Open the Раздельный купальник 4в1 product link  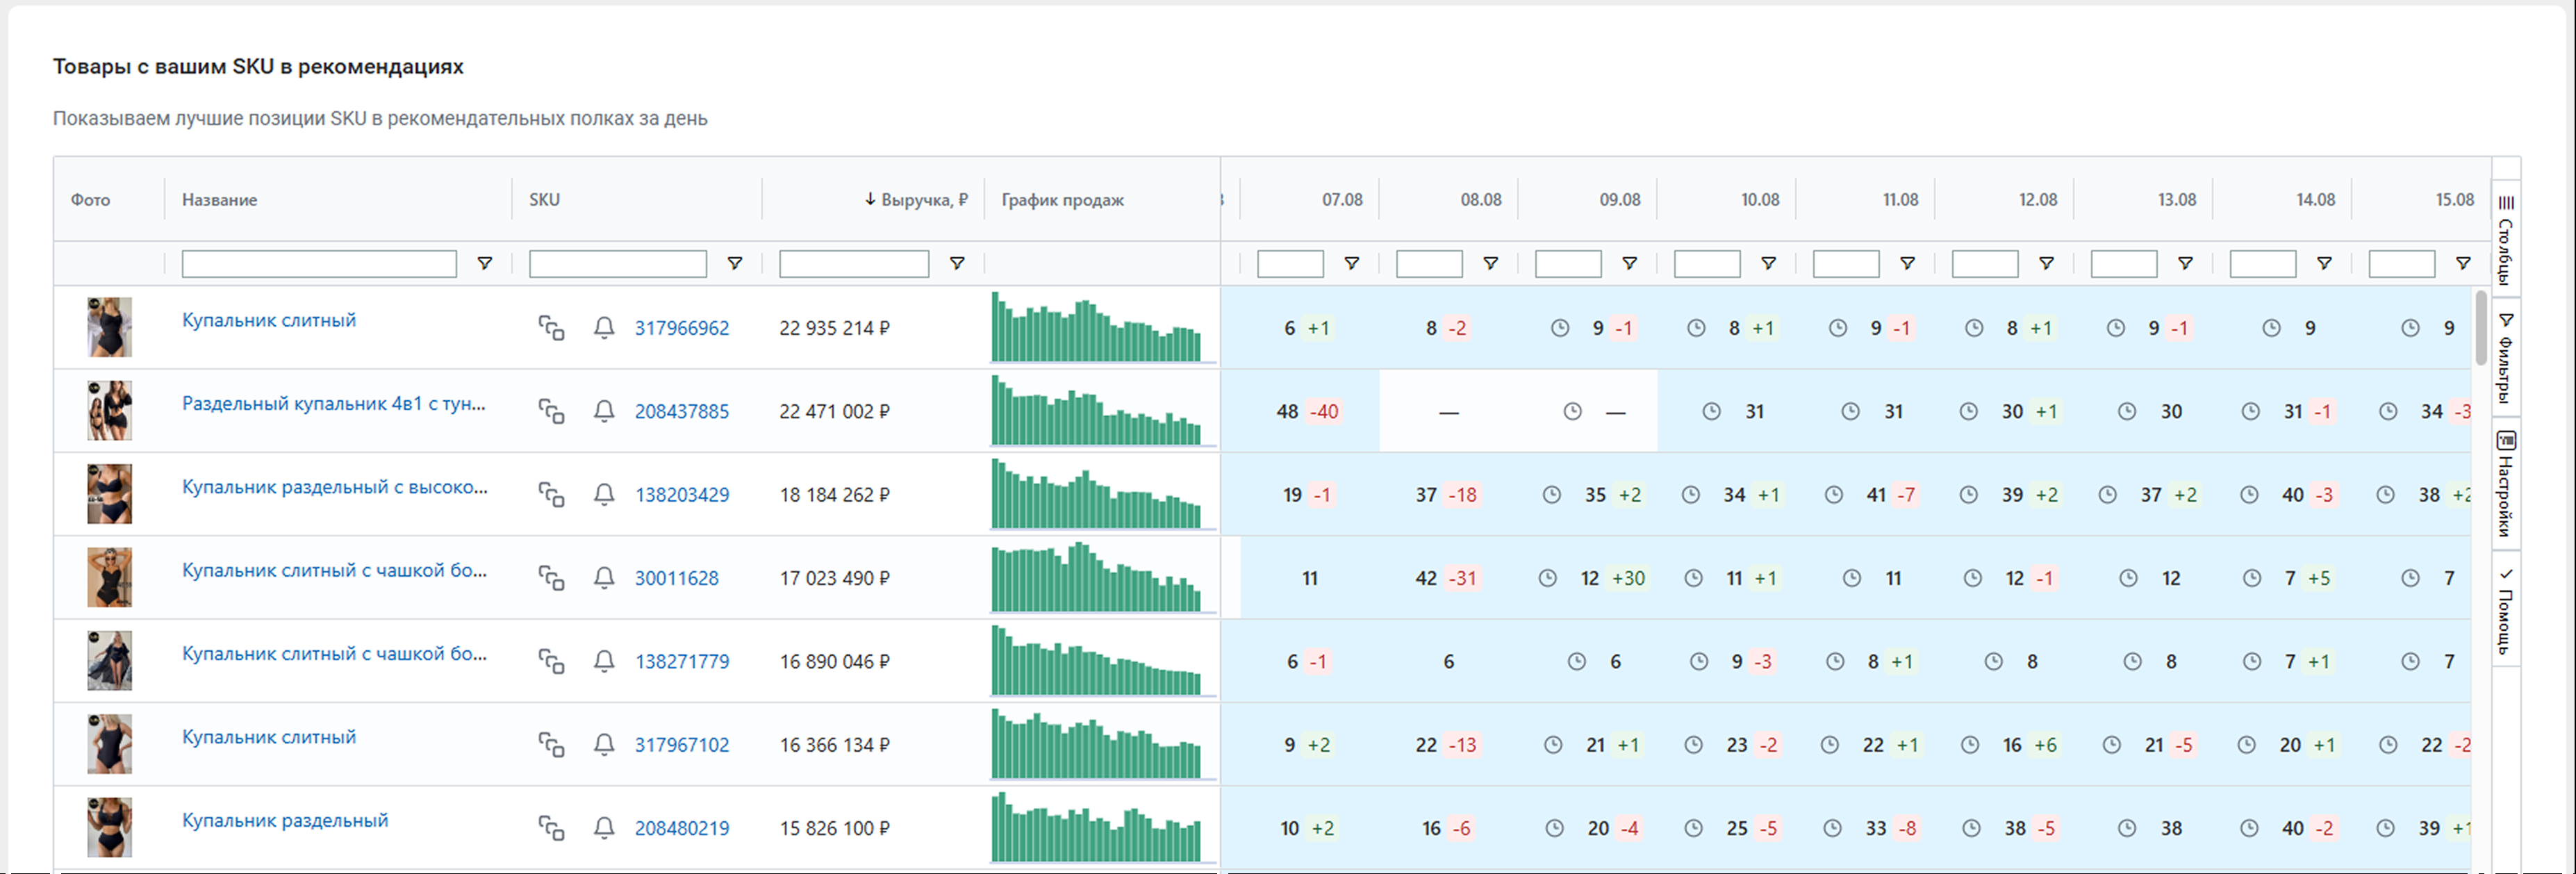333,404
